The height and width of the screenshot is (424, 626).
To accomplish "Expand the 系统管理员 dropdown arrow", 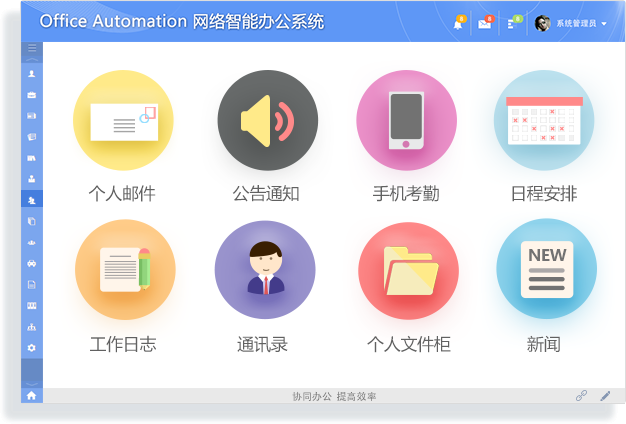I will tap(604, 24).
